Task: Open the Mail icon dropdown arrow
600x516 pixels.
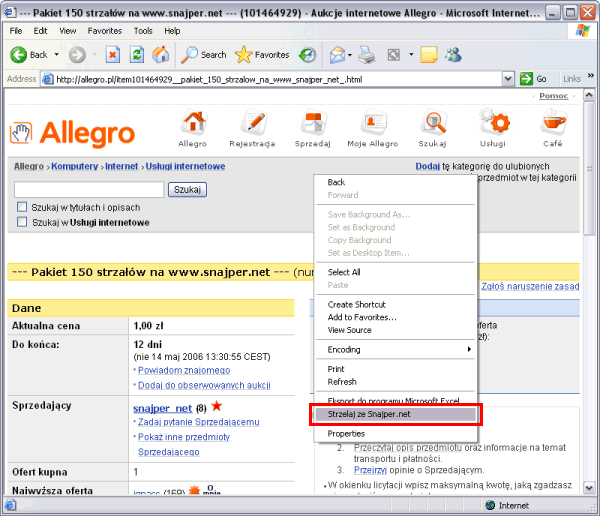Action: pyautogui.click(x=350, y=55)
